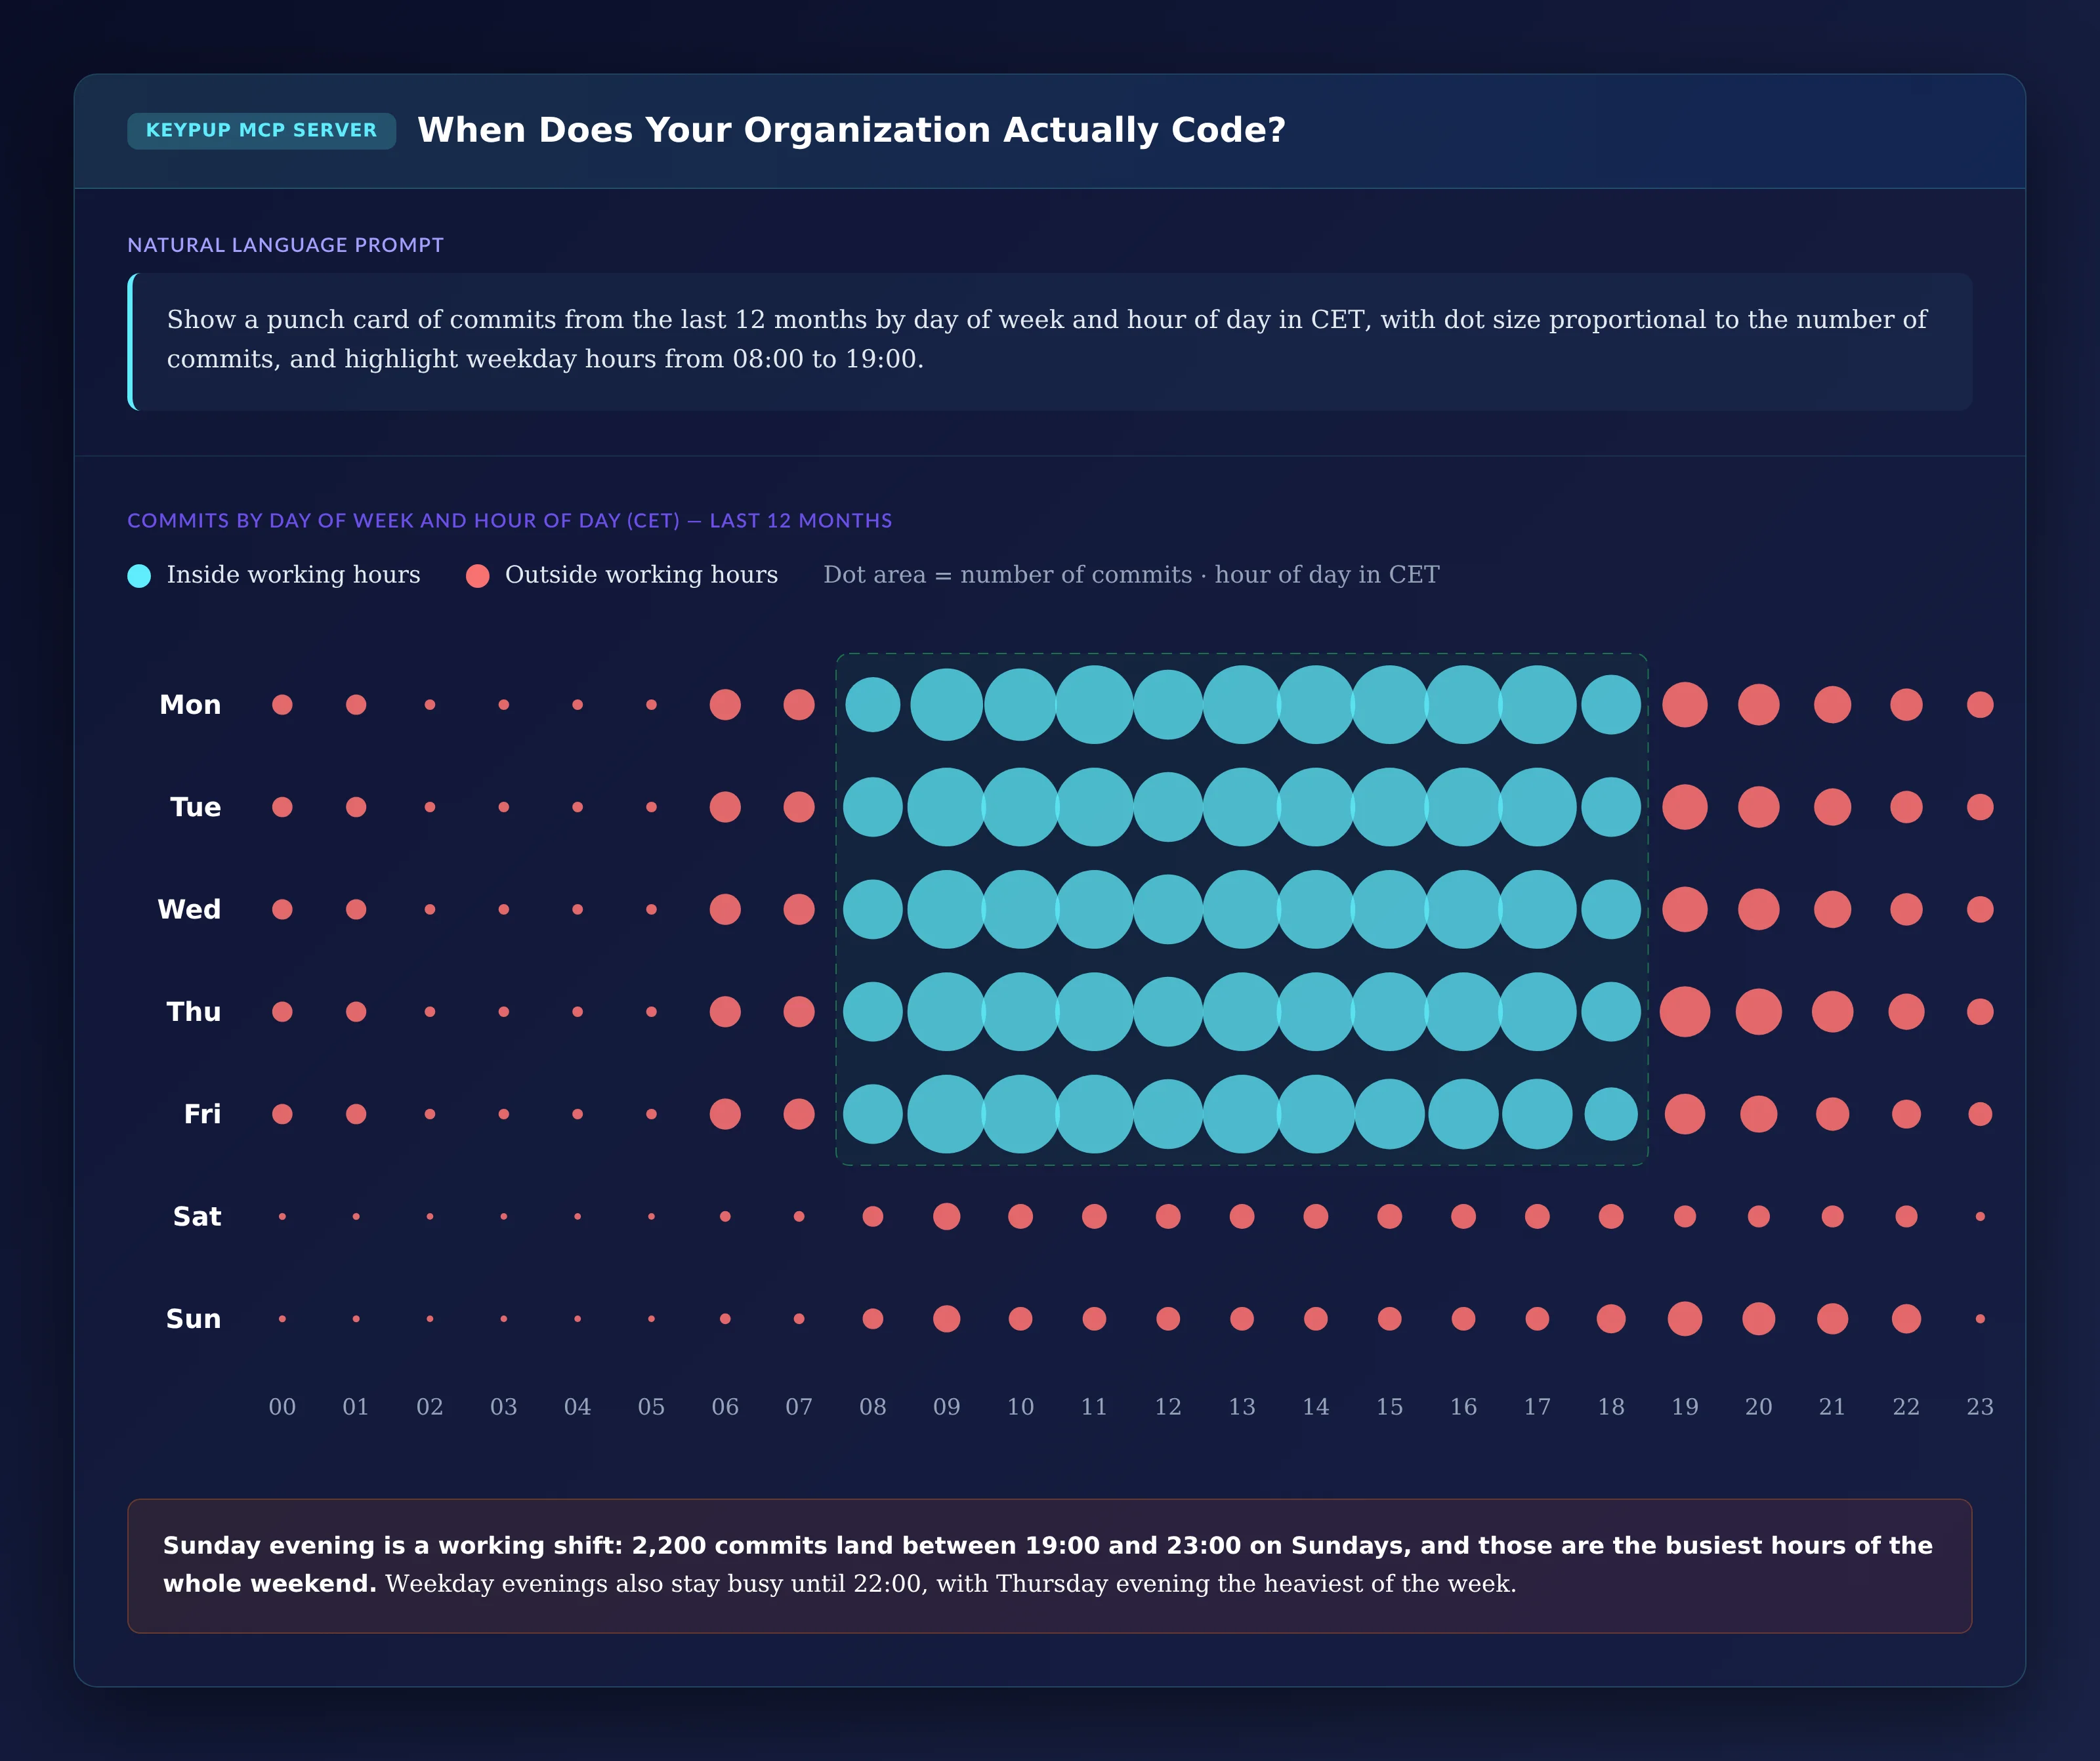Select the natural language prompt text box

[1050, 341]
